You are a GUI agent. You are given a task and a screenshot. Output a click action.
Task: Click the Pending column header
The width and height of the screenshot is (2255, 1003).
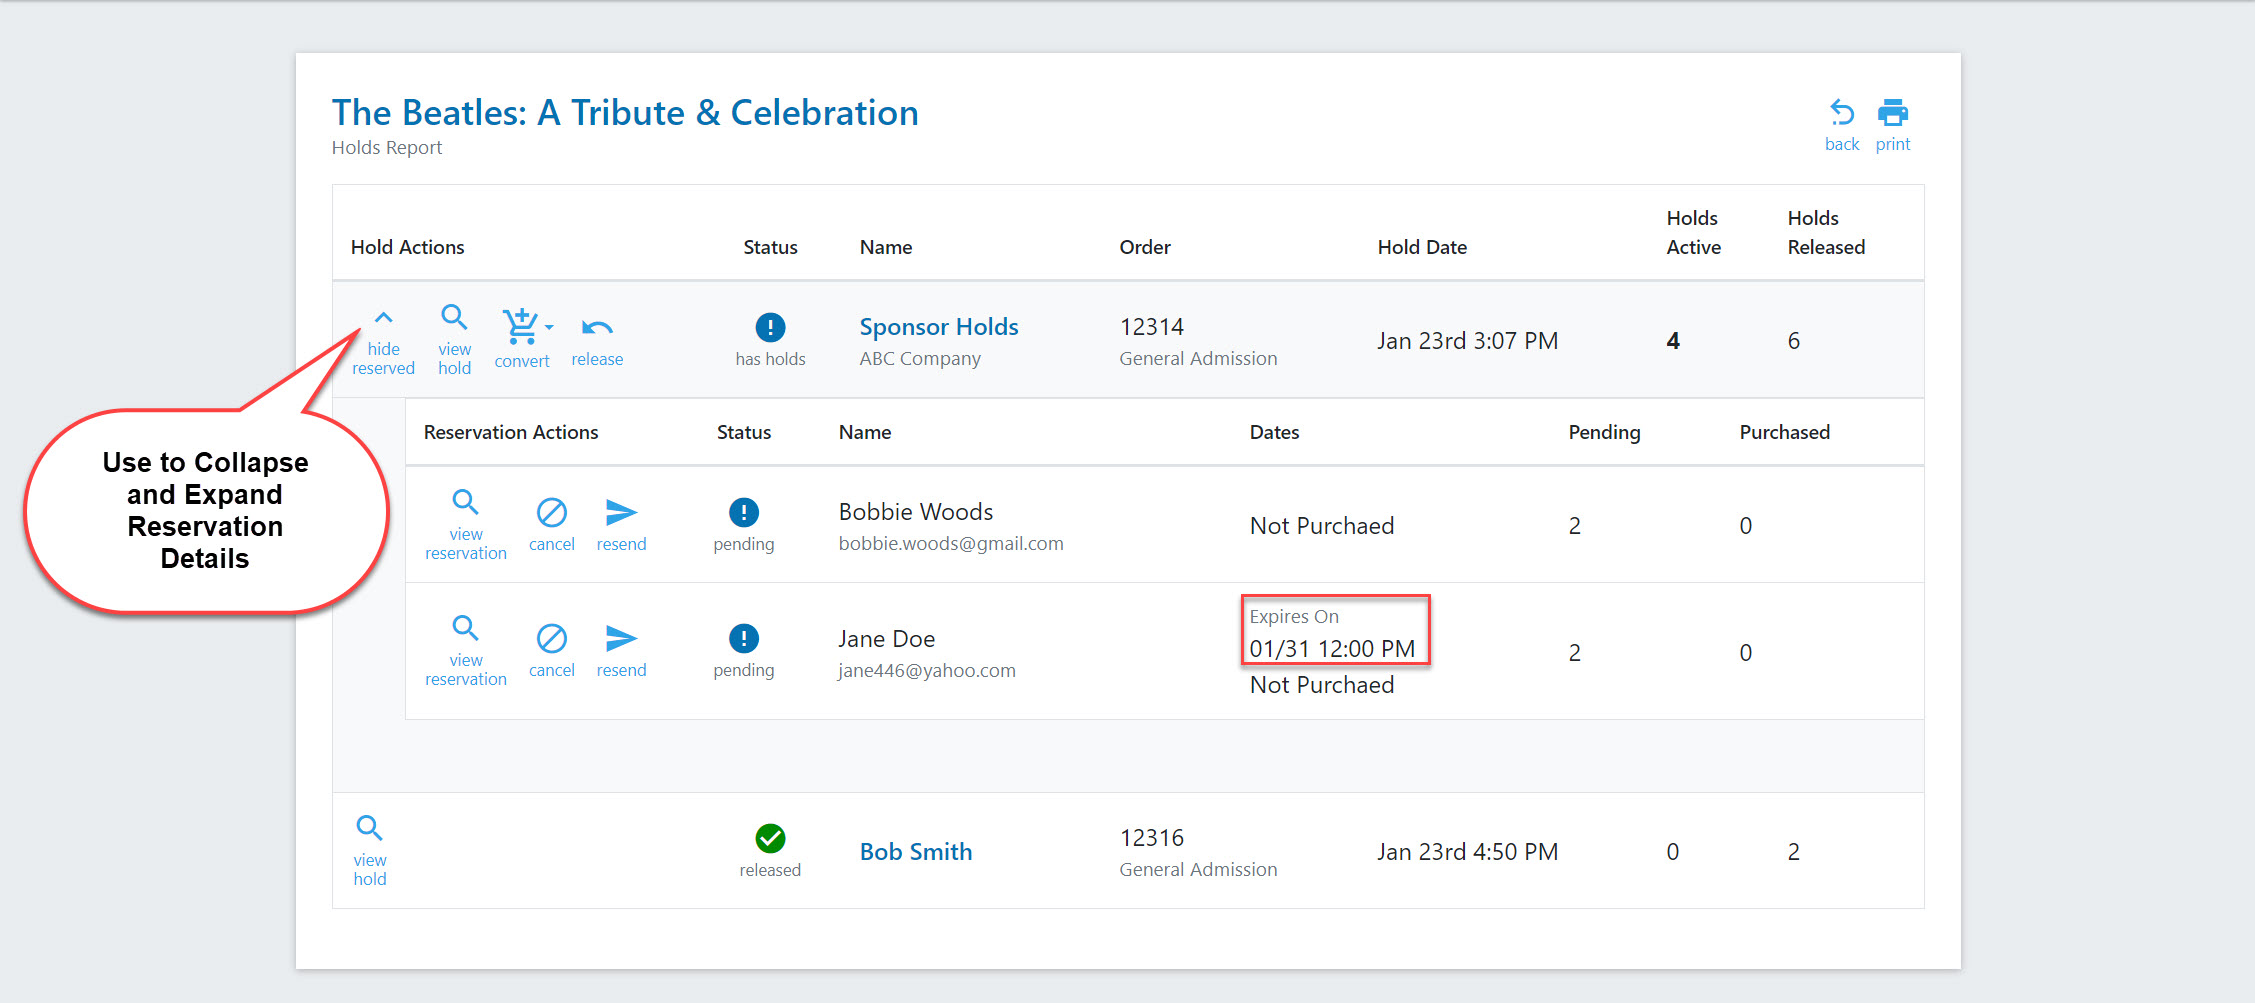tap(1604, 432)
